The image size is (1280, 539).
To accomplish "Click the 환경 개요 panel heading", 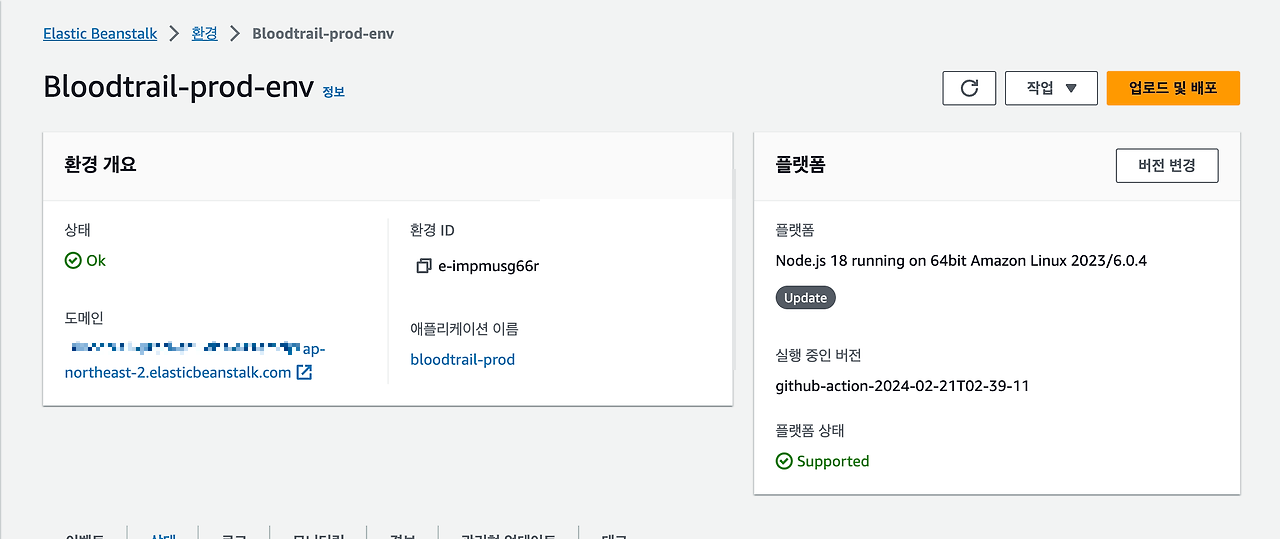I will [x=100, y=165].
